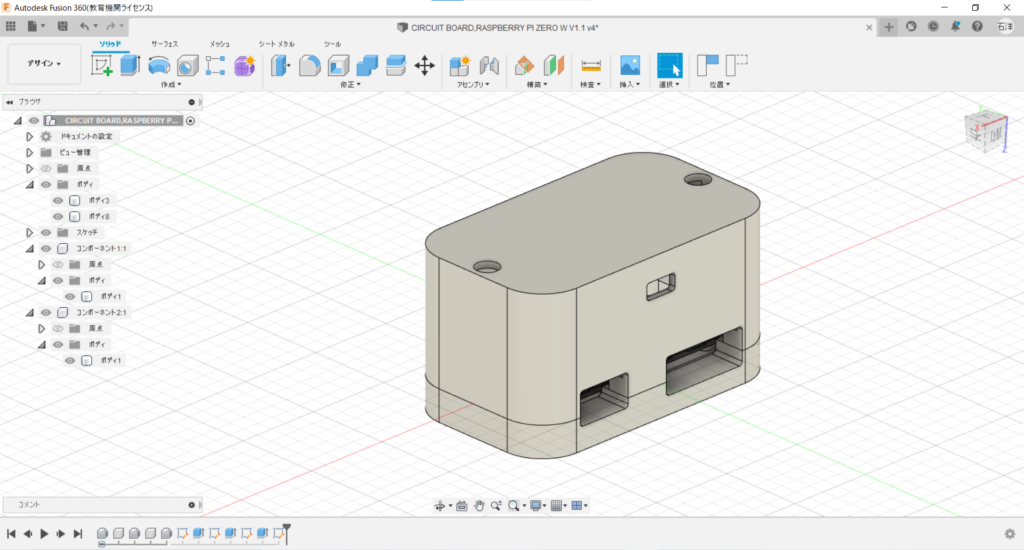Select the Move/Copy arrows tool
The image size is (1024, 550).
[424, 65]
